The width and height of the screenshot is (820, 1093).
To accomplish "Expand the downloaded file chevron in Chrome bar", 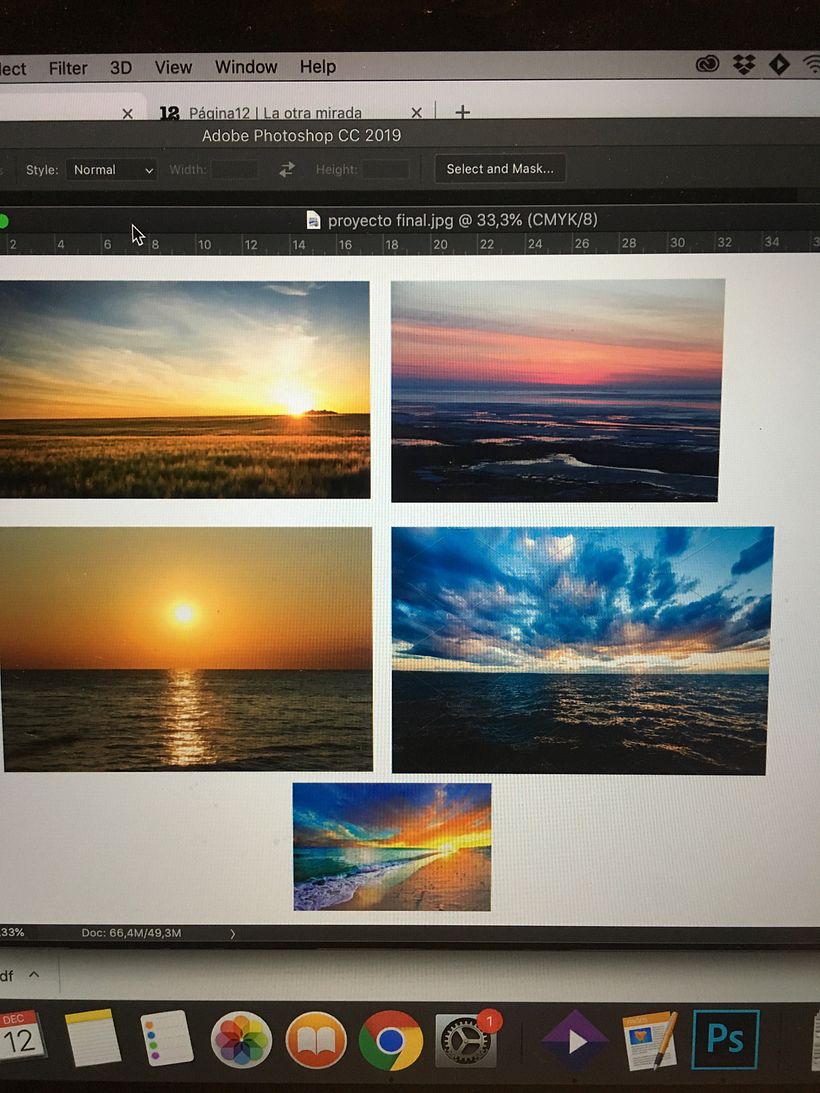I will coord(34,974).
